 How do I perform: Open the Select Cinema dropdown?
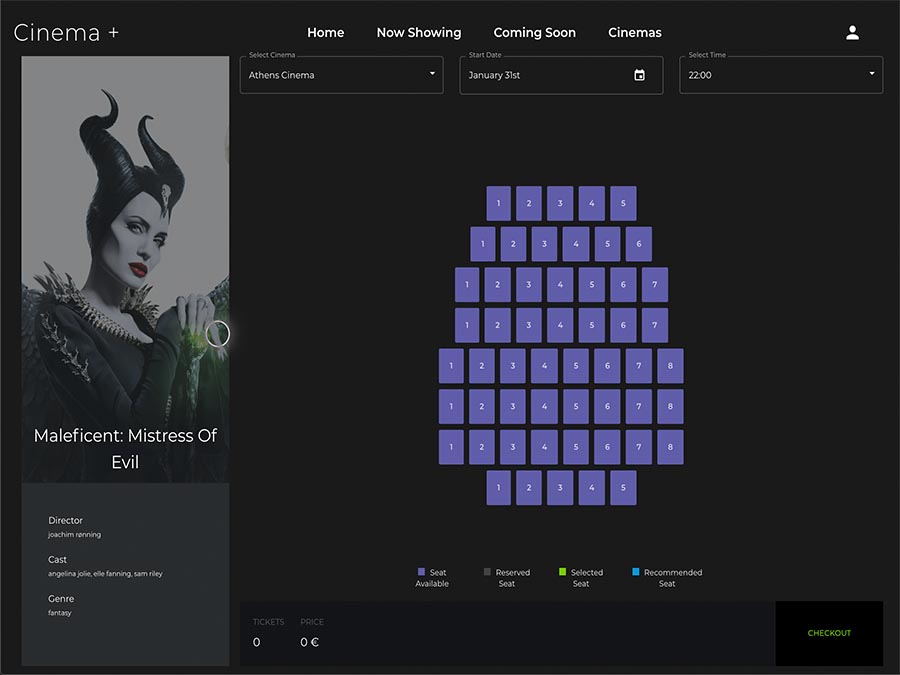coord(341,74)
